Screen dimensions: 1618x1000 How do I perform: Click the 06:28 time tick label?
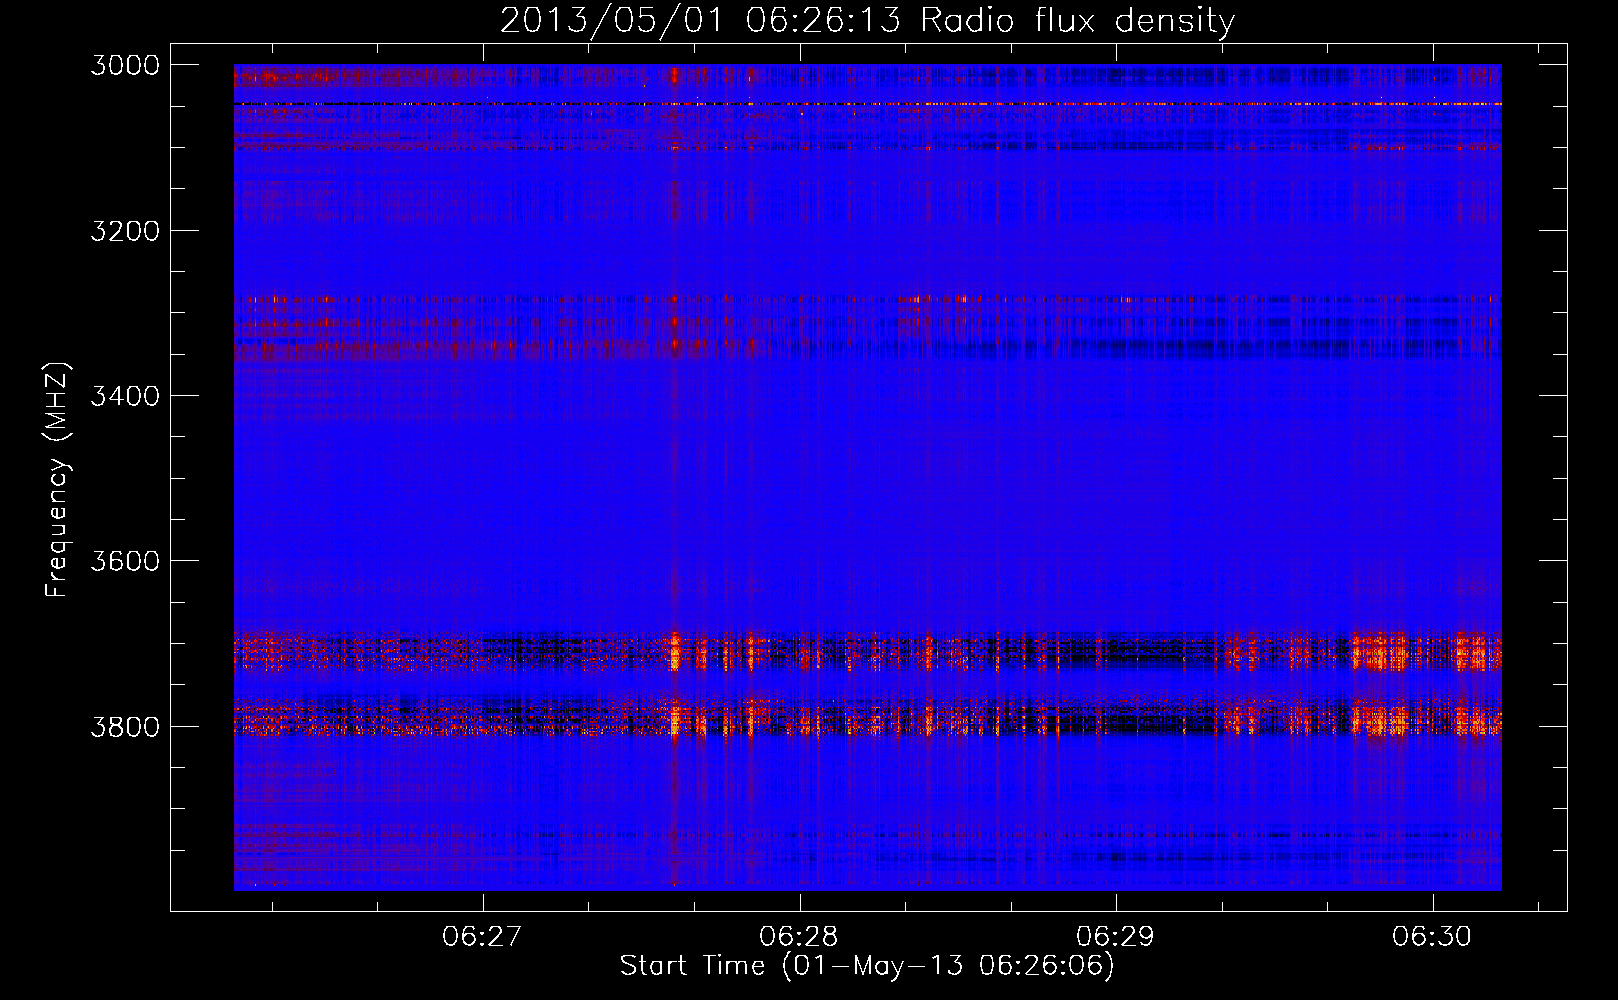pyautogui.click(x=799, y=936)
